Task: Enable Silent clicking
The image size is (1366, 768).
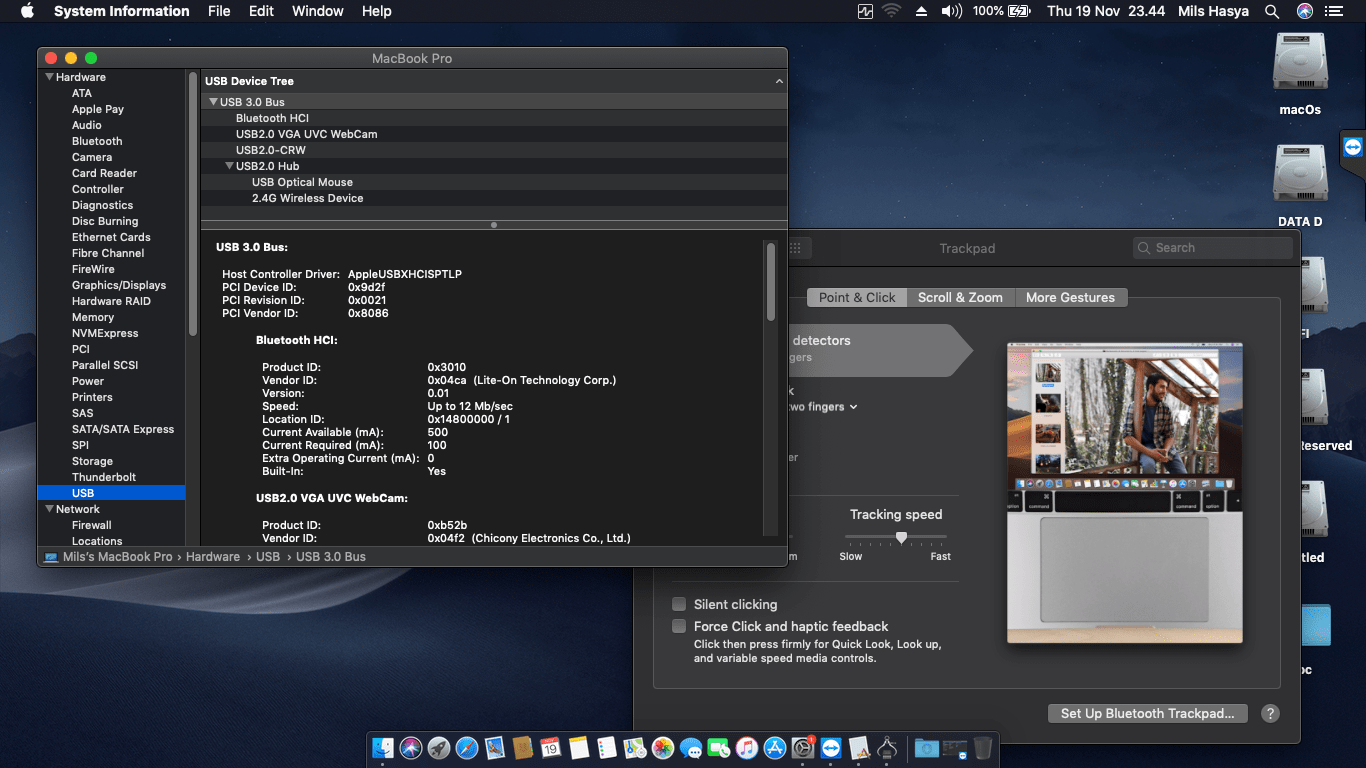Action: point(679,604)
